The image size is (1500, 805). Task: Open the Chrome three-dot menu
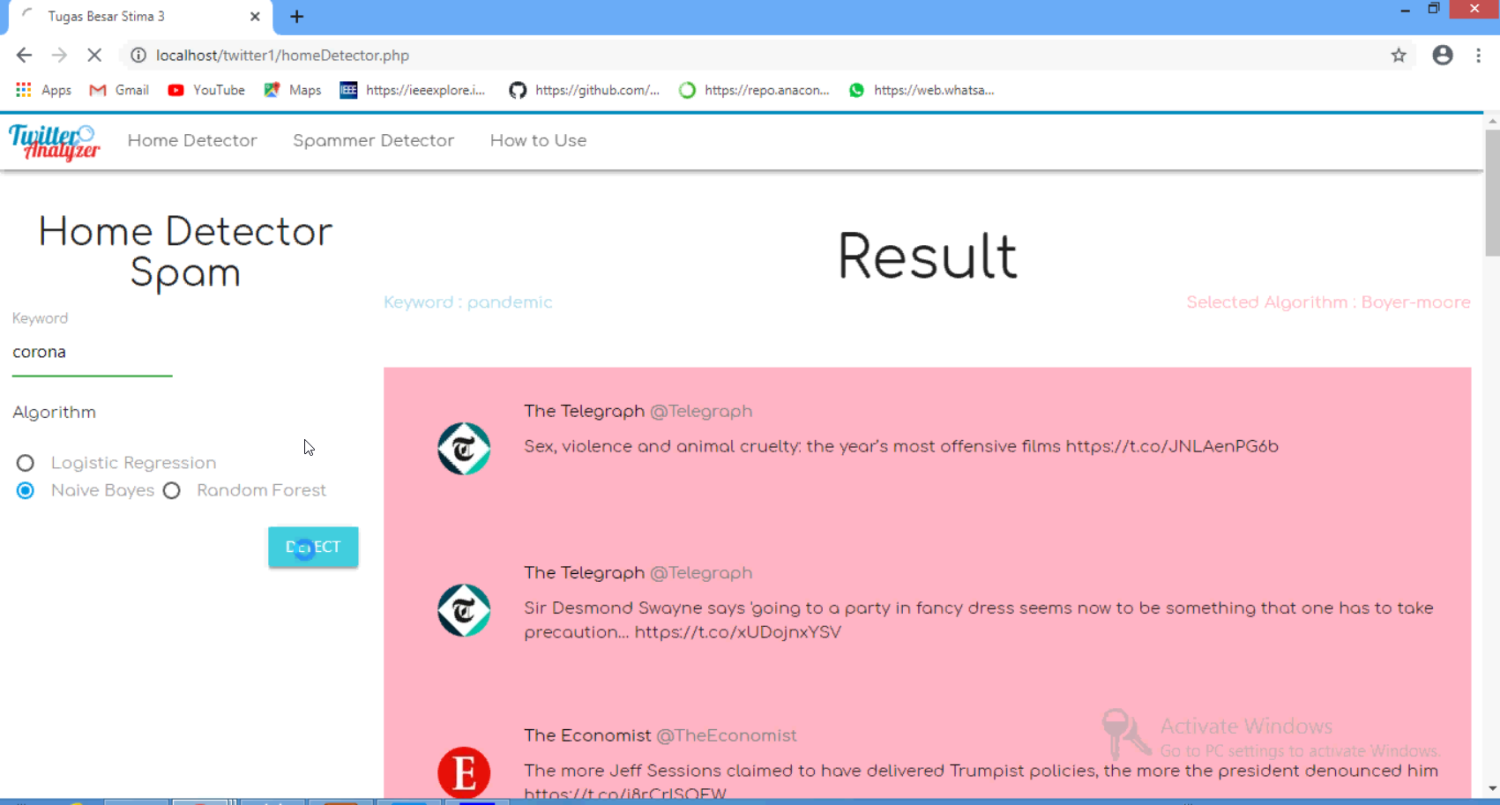click(x=1478, y=55)
